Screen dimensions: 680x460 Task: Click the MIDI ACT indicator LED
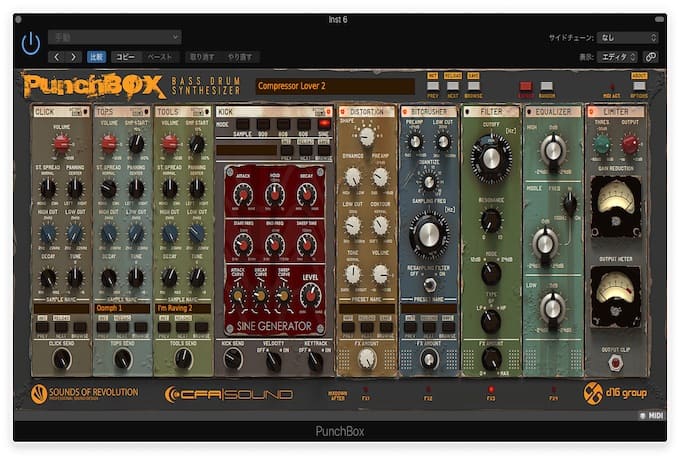coord(612,87)
